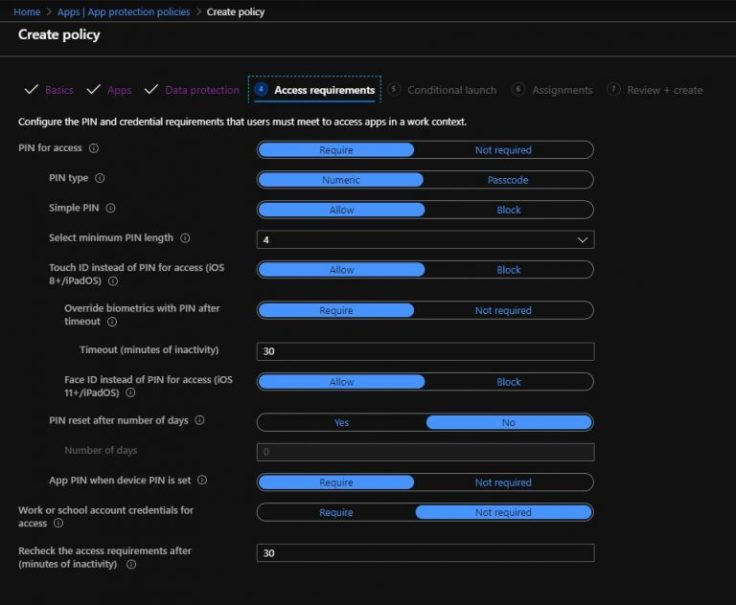The image size is (736, 605).
Task: Block Simple PIN option
Action: point(508,210)
